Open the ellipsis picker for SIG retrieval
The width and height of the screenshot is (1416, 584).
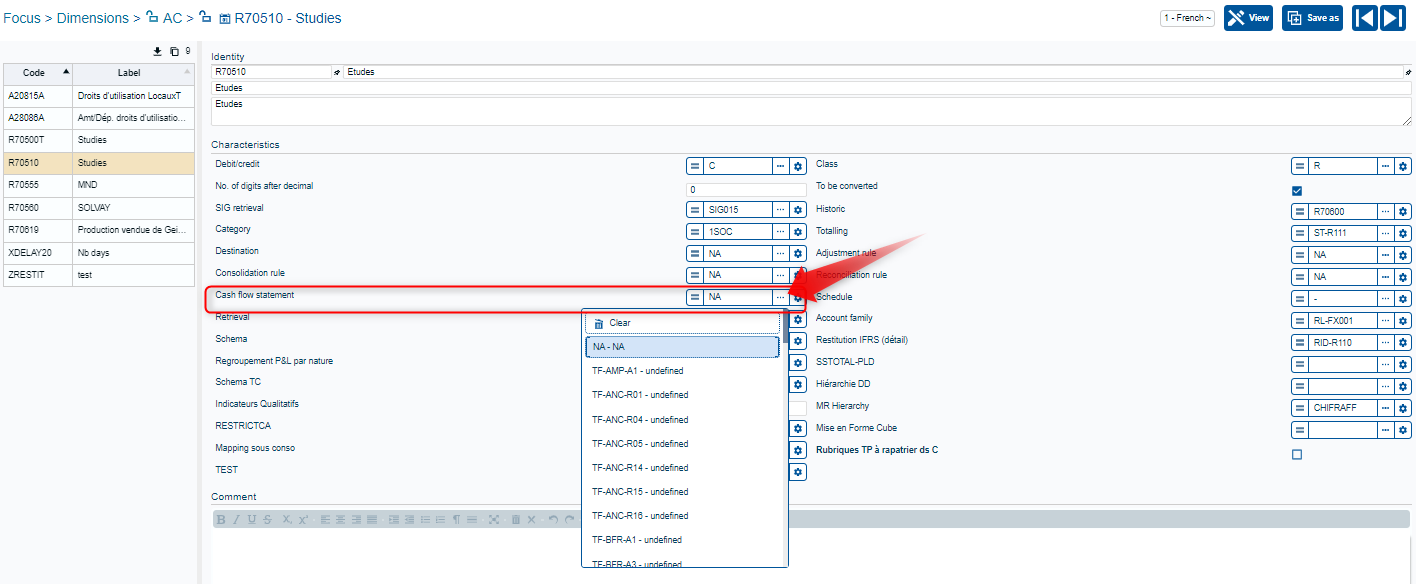pyautogui.click(x=781, y=210)
